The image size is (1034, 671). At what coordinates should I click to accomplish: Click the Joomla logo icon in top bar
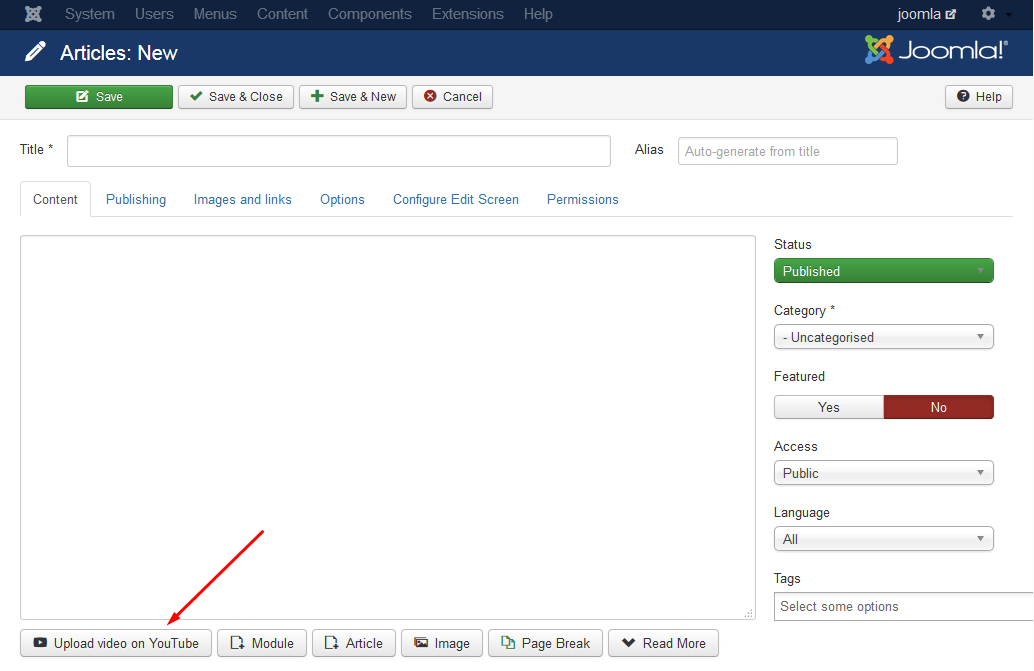click(x=33, y=14)
